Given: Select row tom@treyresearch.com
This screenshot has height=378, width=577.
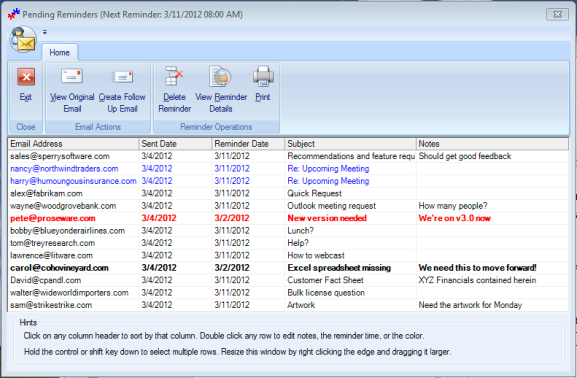Looking at the screenshot, I should tap(288, 243).
